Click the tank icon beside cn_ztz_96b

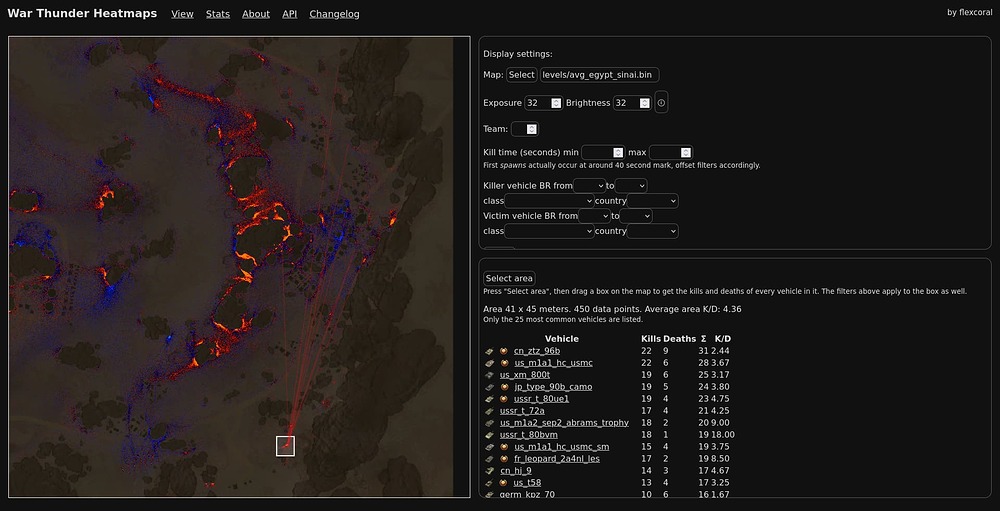pos(489,351)
